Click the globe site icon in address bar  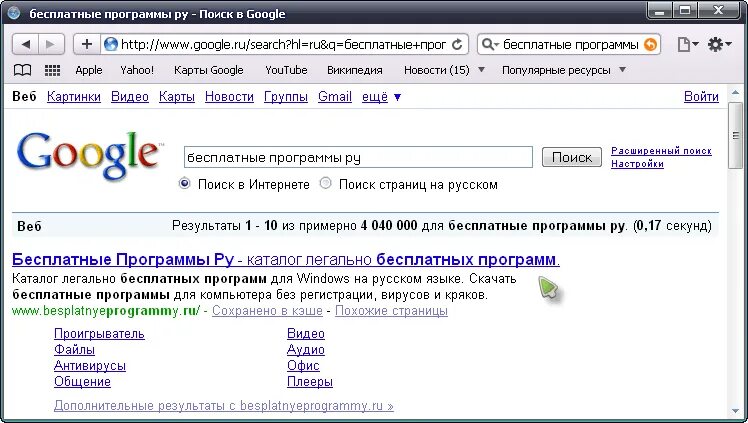(x=111, y=44)
